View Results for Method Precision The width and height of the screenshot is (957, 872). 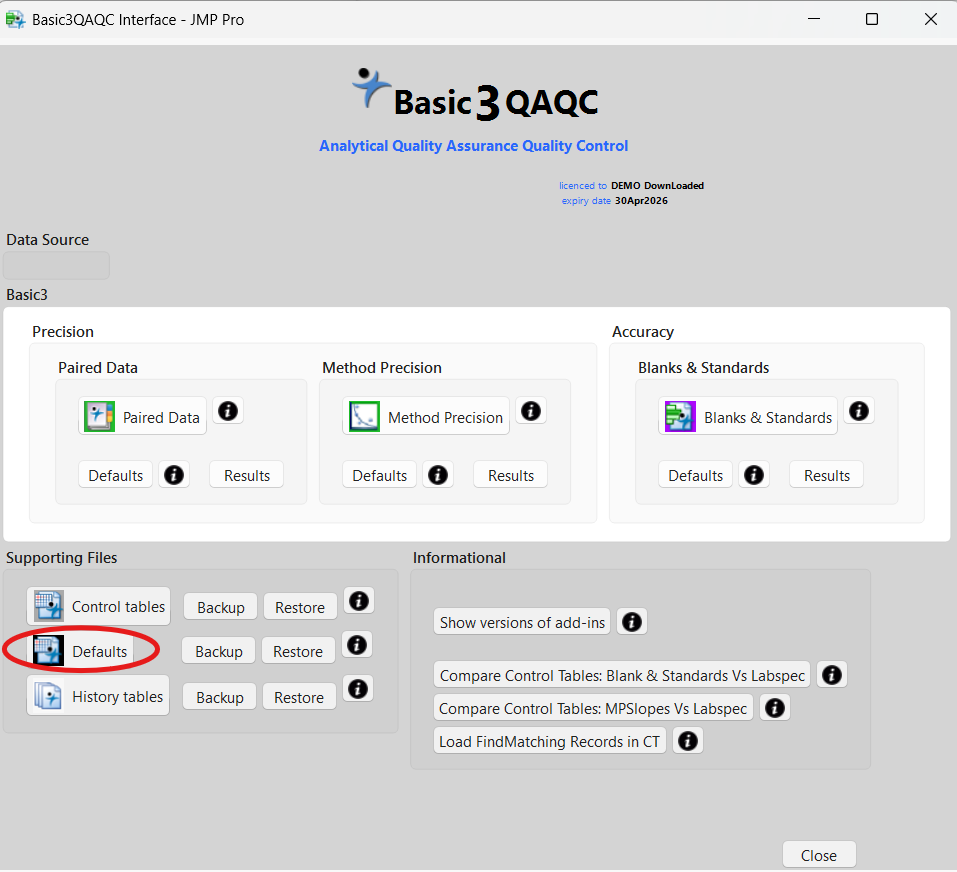point(510,474)
